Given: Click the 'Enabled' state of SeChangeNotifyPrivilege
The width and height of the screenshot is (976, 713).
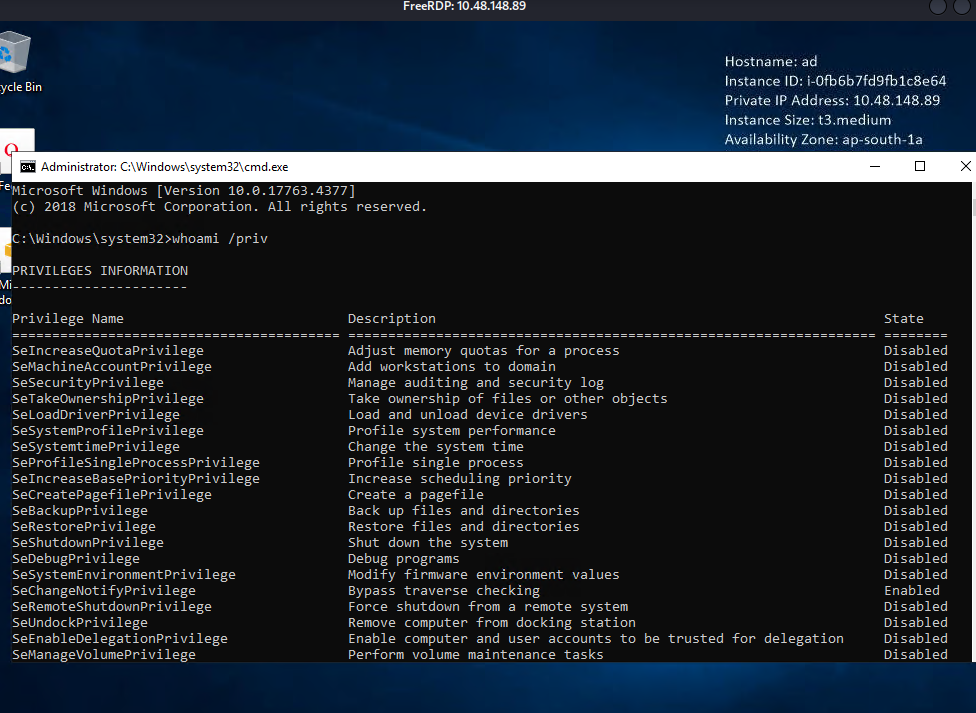Looking at the screenshot, I should click(x=912, y=590).
